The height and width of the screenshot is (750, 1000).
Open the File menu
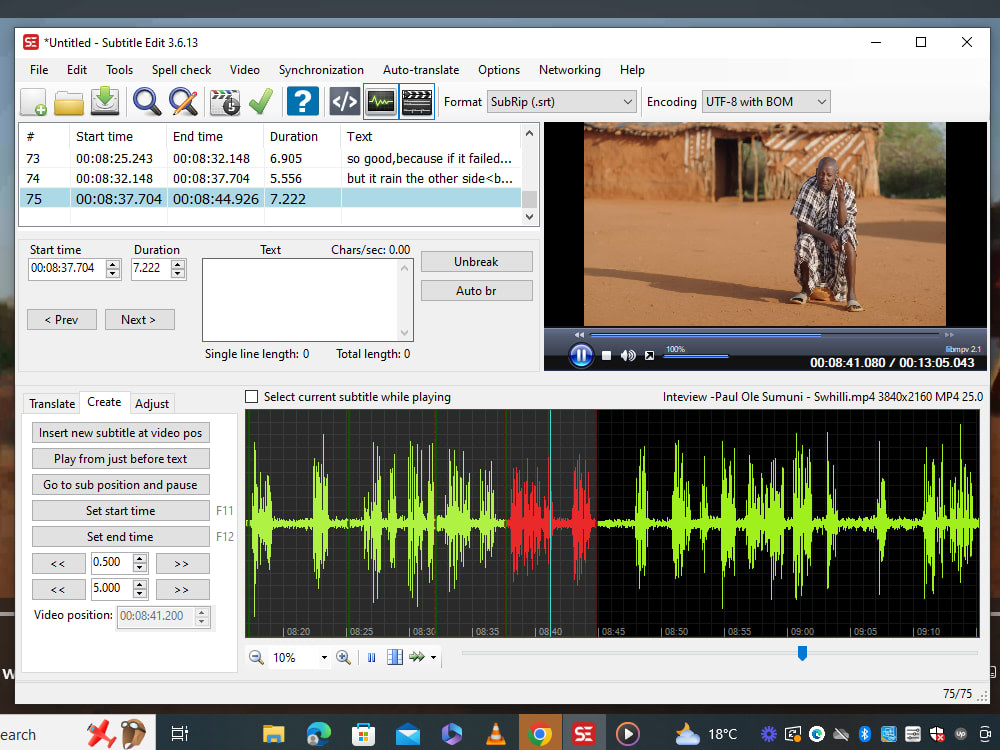39,70
